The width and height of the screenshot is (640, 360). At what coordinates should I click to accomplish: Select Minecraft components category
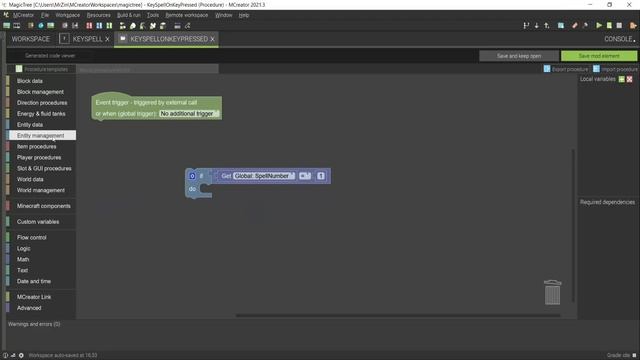[x=41, y=206]
